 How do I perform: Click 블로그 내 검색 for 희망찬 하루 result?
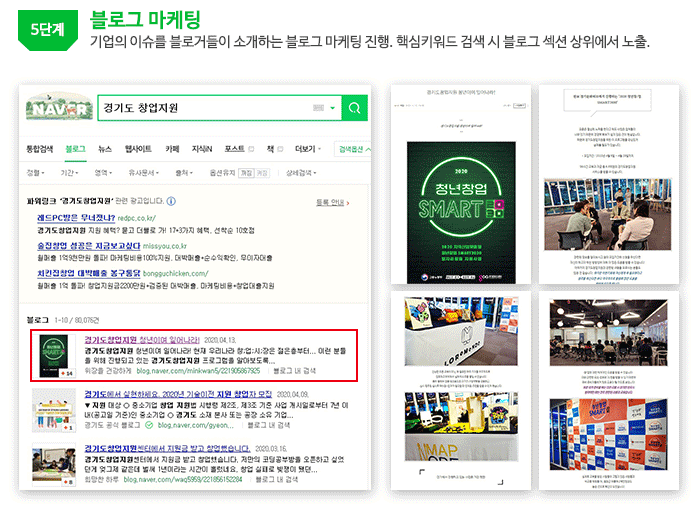point(277,480)
